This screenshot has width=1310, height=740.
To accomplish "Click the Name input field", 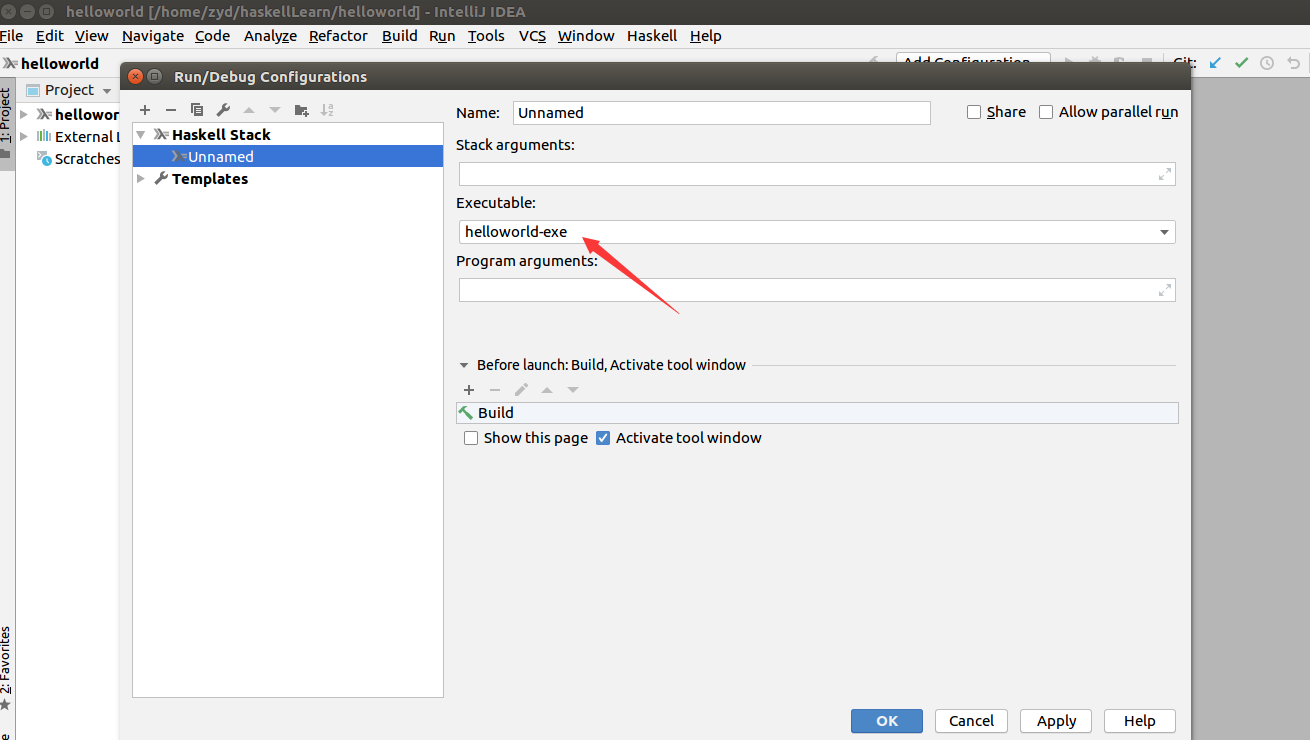I will [722, 113].
